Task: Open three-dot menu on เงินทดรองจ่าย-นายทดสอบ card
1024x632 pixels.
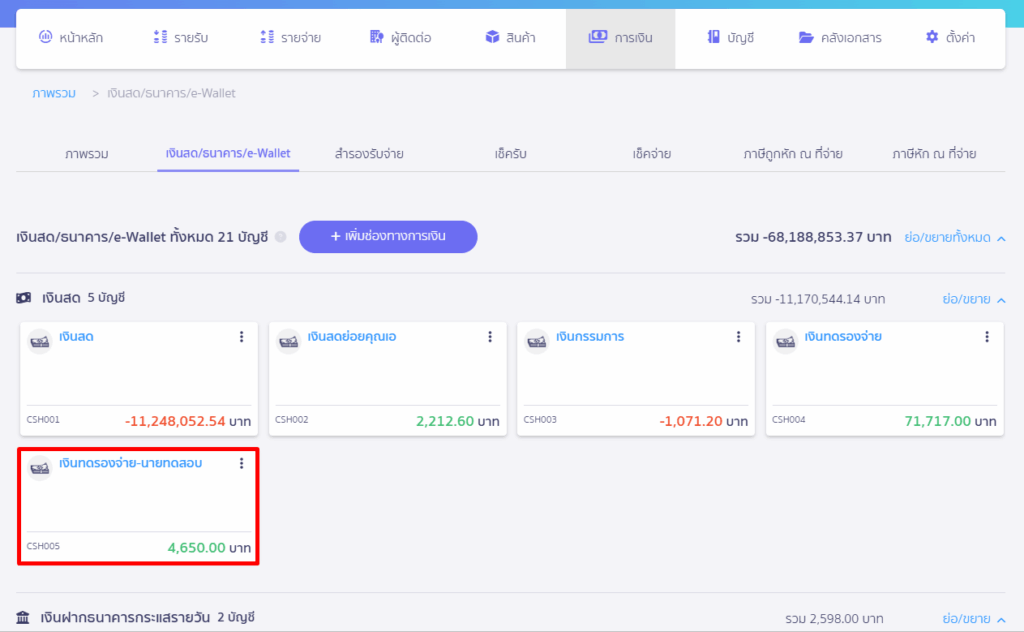Action: tap(241, 463)
